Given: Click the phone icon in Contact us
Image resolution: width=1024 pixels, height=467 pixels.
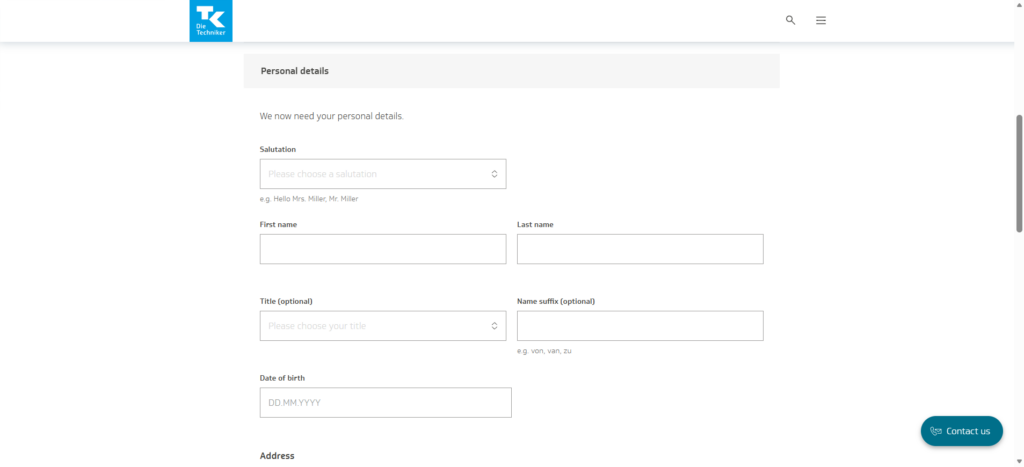Looking at the screenshot, I should 935,431.
